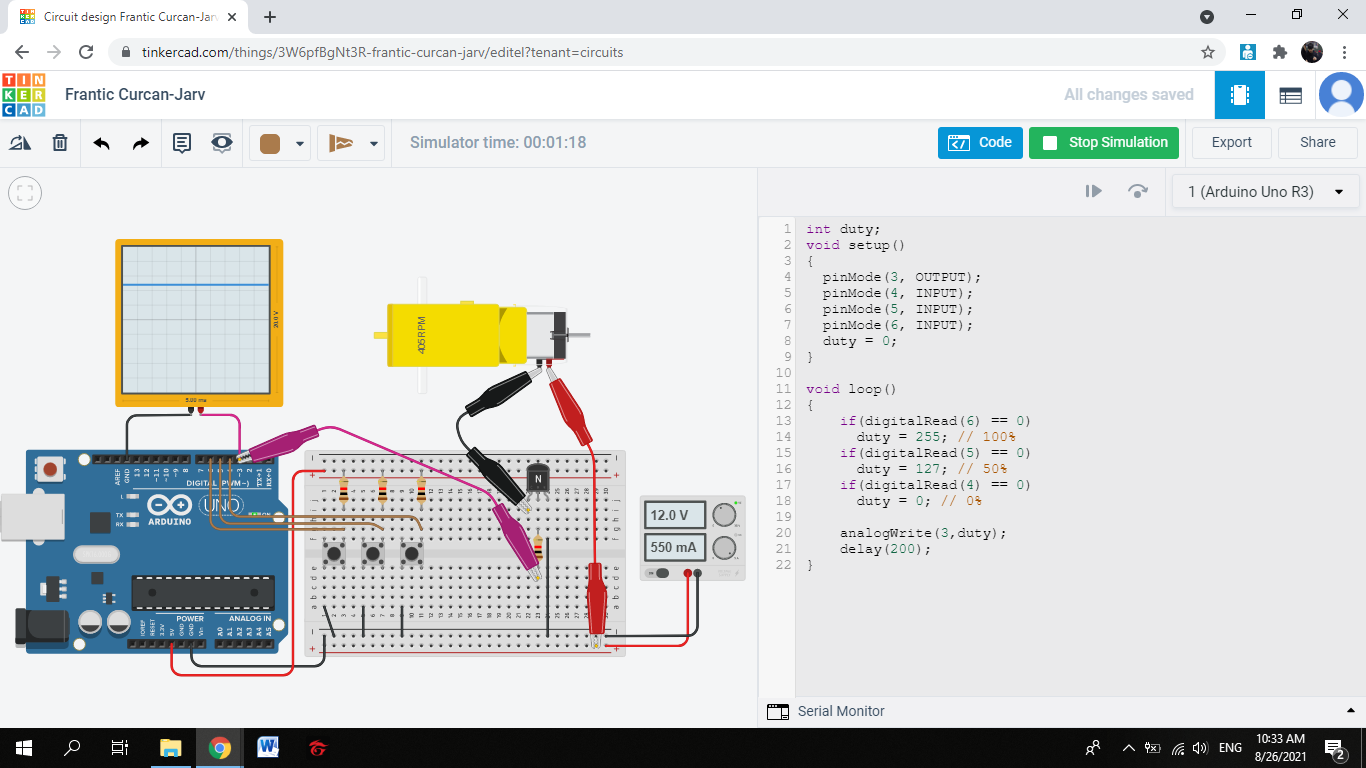
Task: Open the Windows Start menu
Action: (24, 747)
